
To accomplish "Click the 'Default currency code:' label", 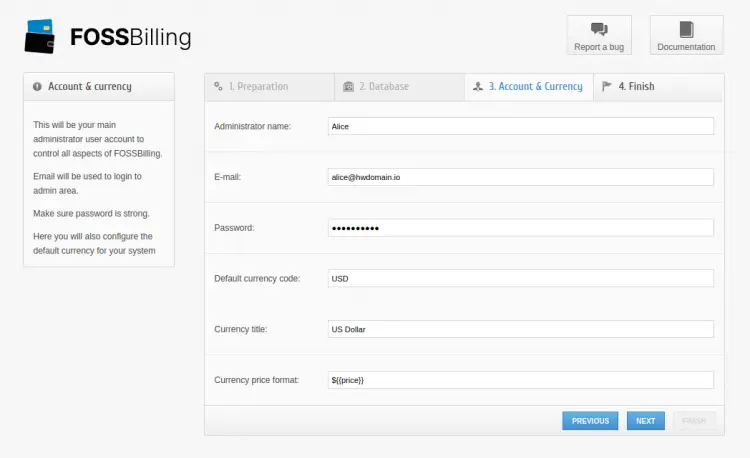I will click(257, 278).
